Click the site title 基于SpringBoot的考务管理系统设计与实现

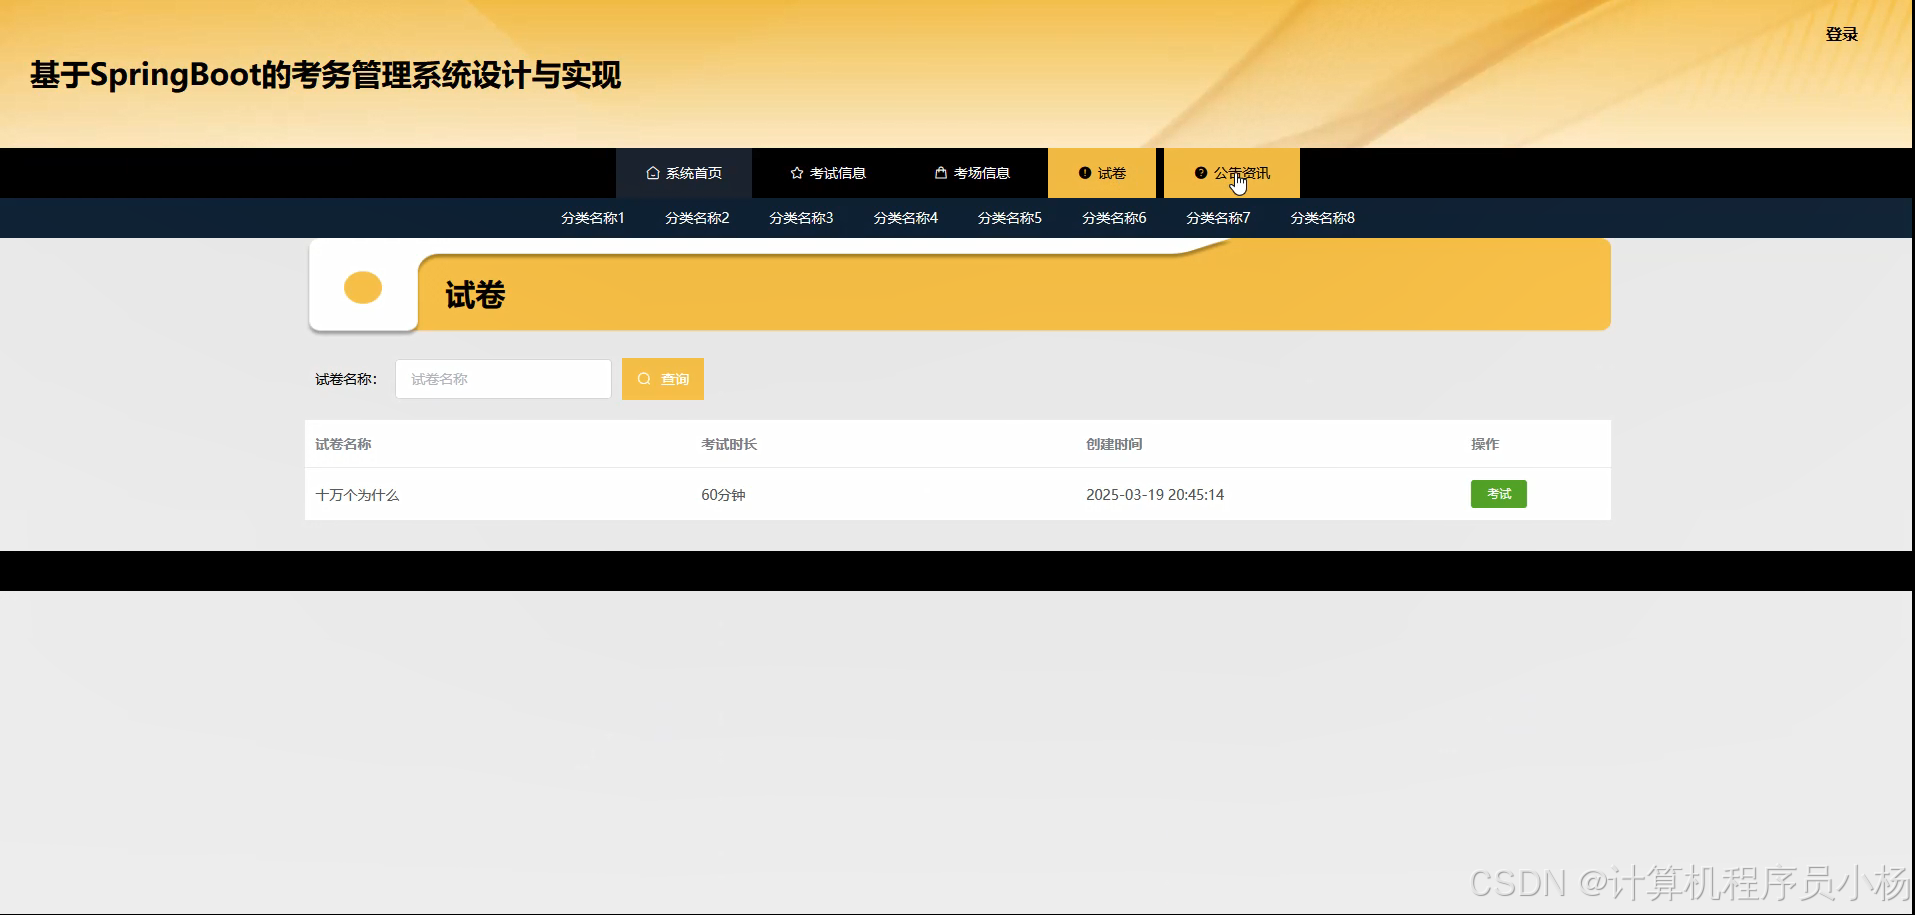click(x=325, y=75)
